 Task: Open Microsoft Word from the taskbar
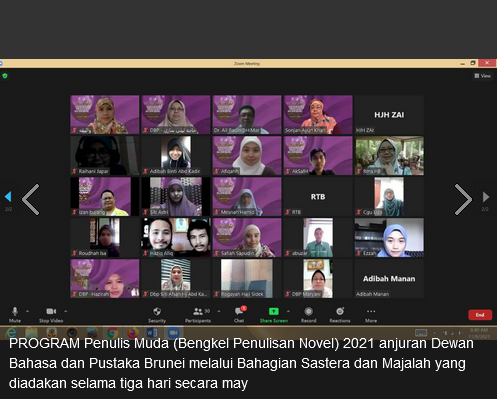point(152,332)
